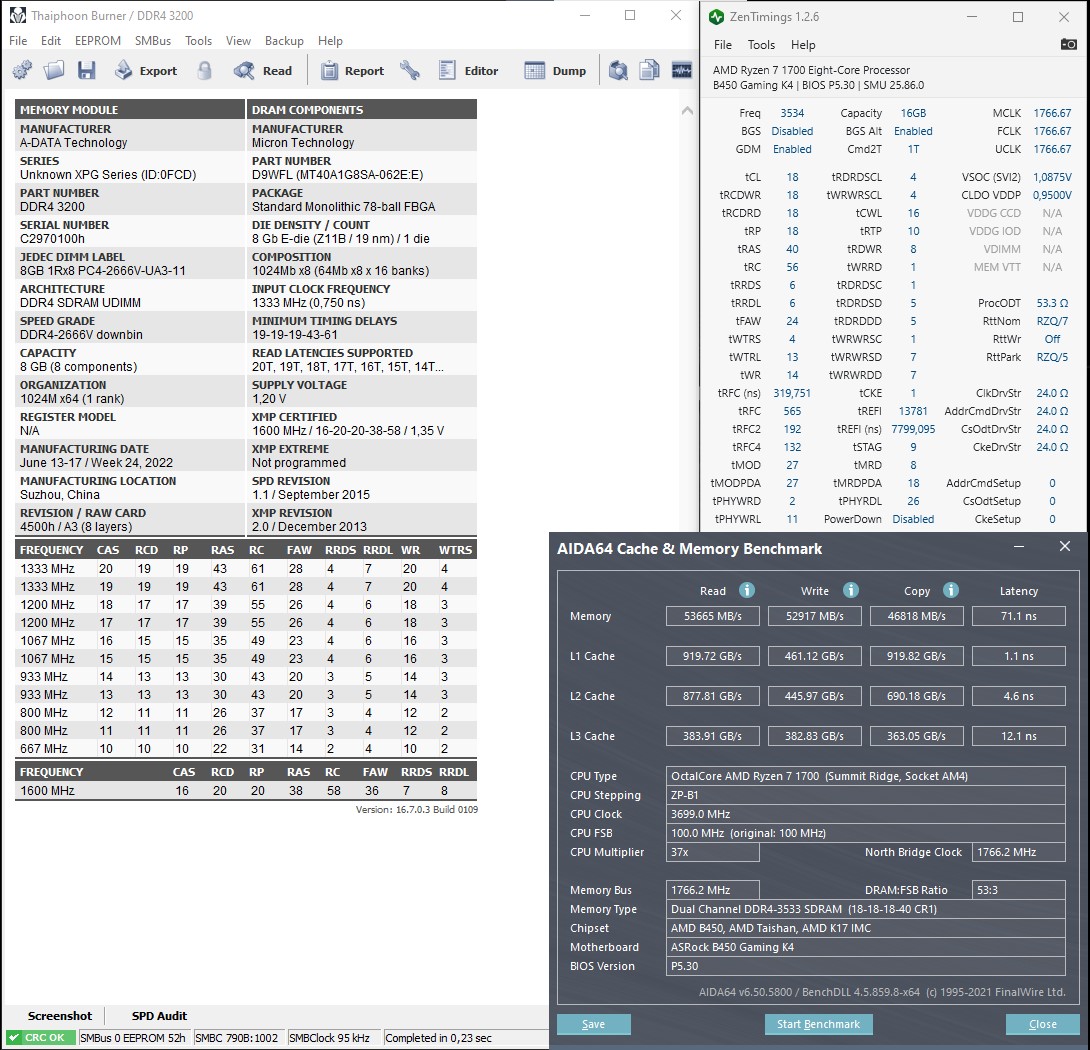Click the 1600 MHz XMP profile row

(246, 791)
